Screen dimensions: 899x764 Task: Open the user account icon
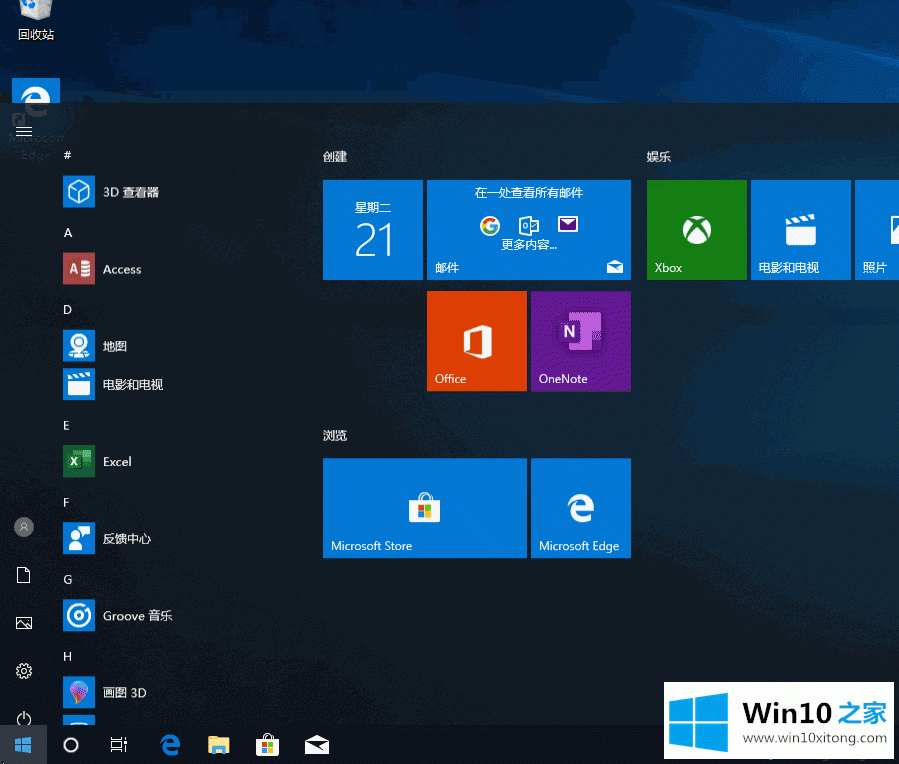click(x=24, y=527)
